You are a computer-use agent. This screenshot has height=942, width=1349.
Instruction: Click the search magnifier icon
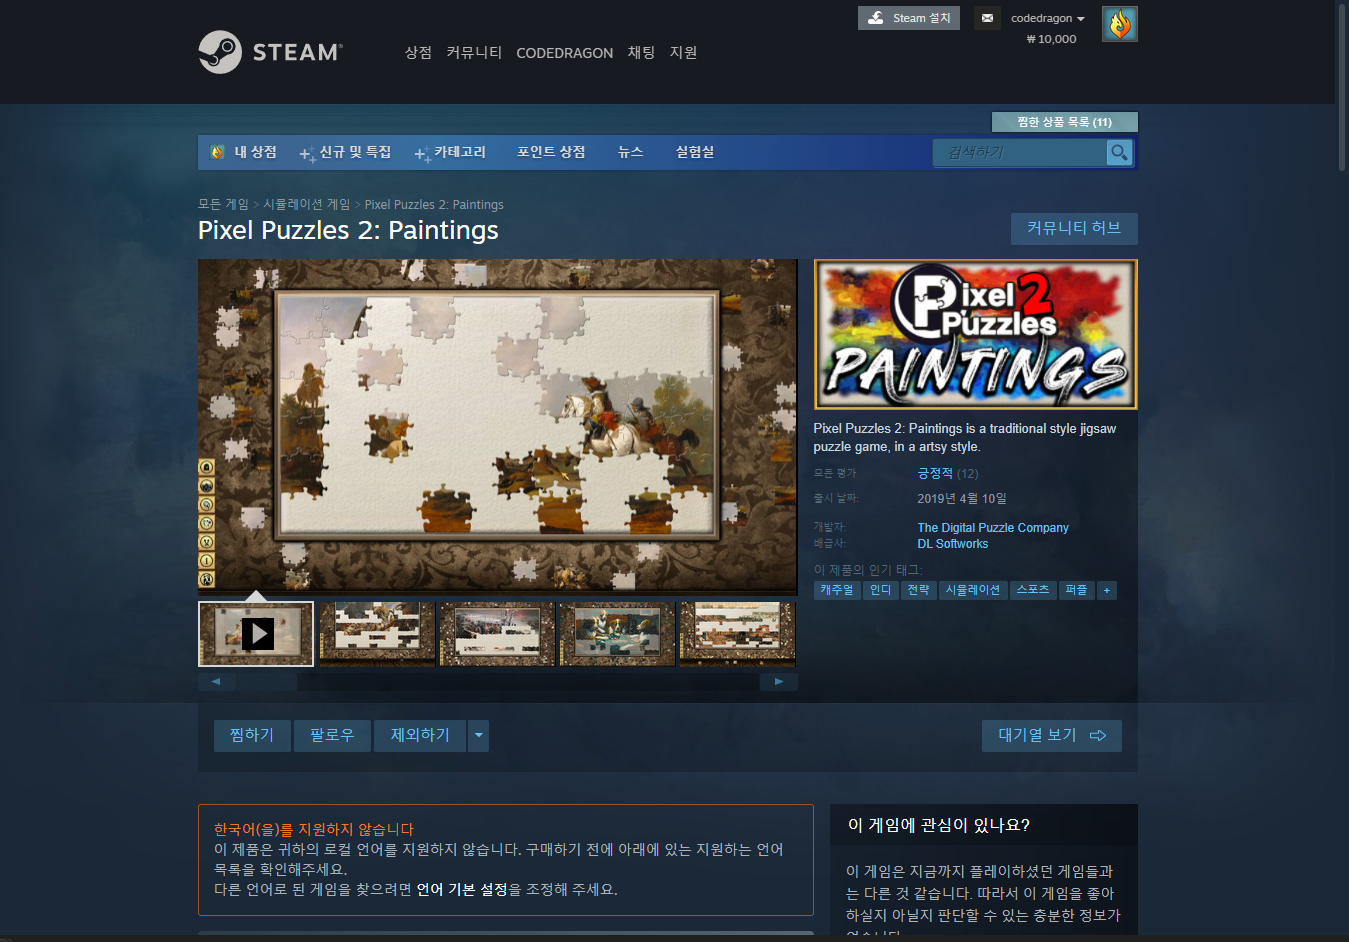1119,152
